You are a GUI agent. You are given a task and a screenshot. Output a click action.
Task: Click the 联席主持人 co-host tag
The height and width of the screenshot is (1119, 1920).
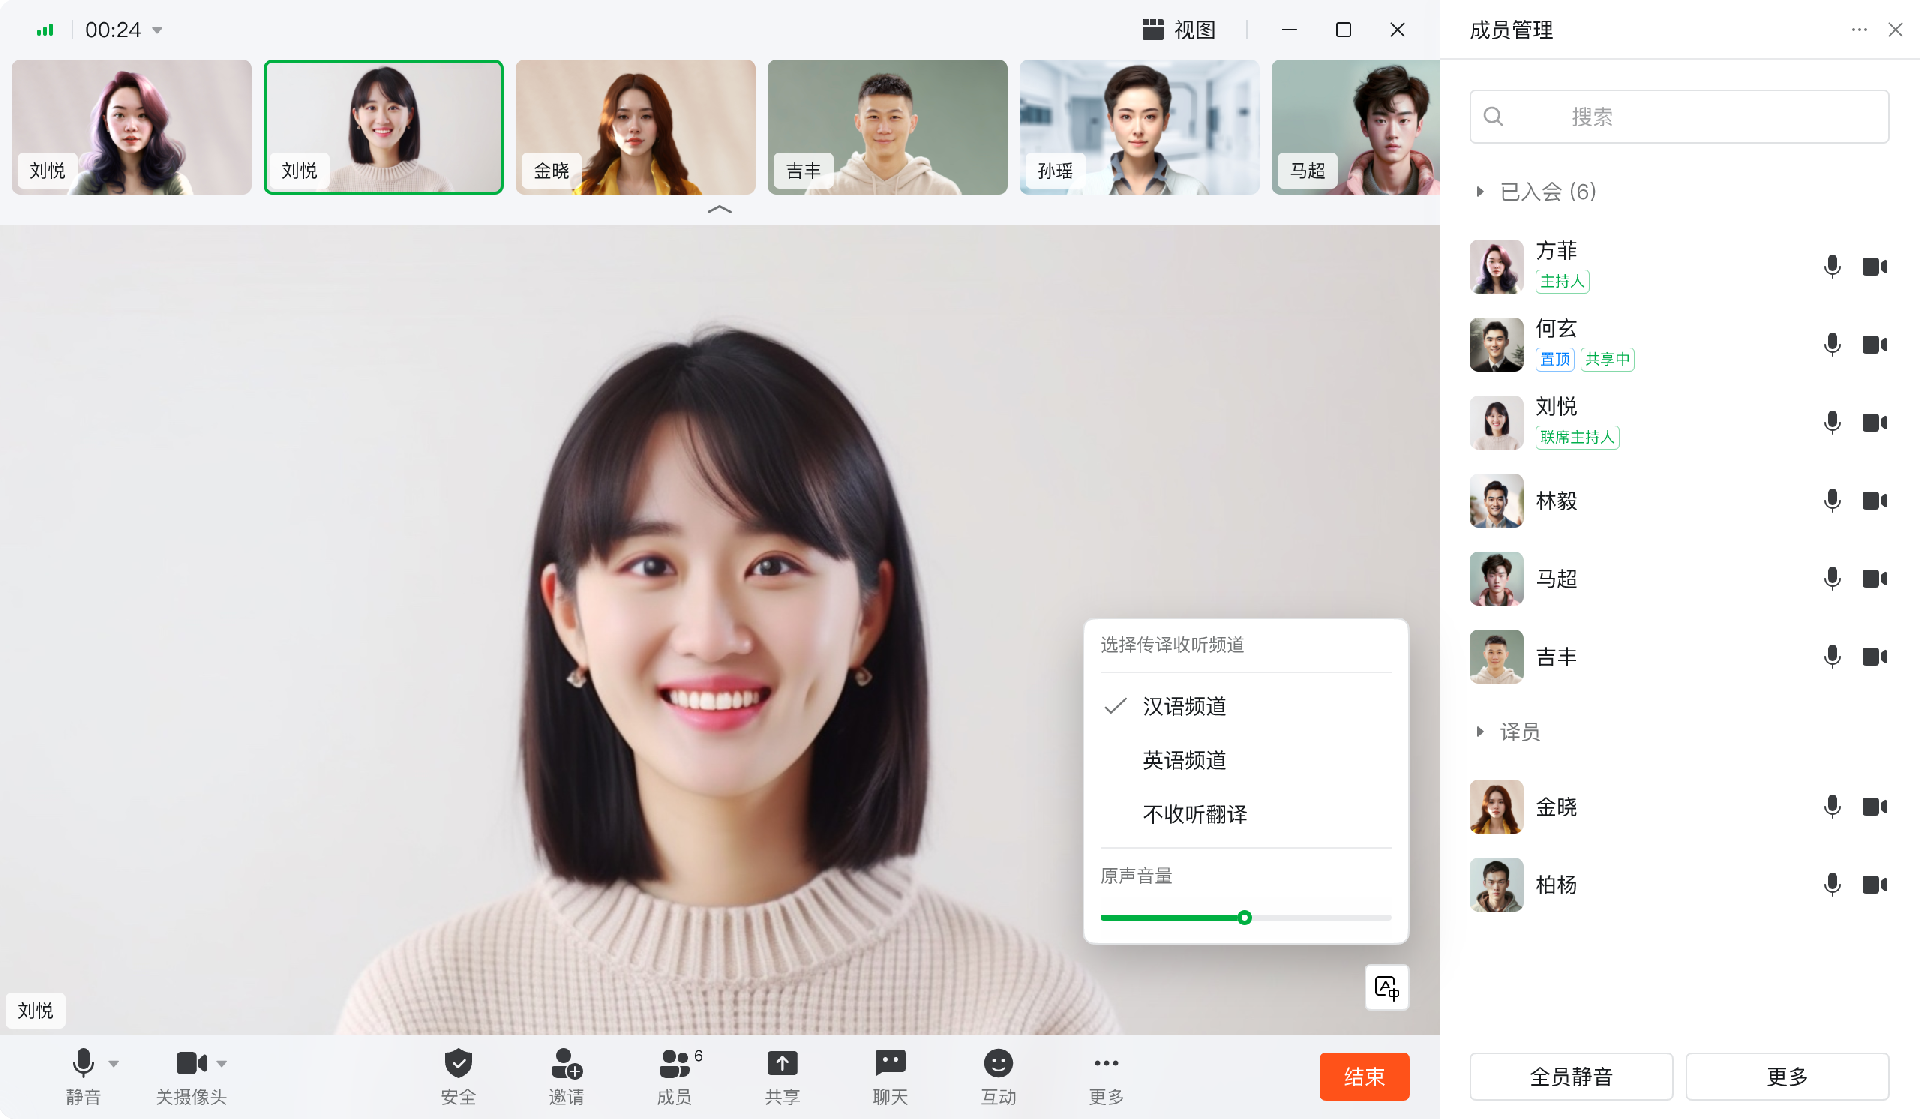click(x=1577, y=438)
